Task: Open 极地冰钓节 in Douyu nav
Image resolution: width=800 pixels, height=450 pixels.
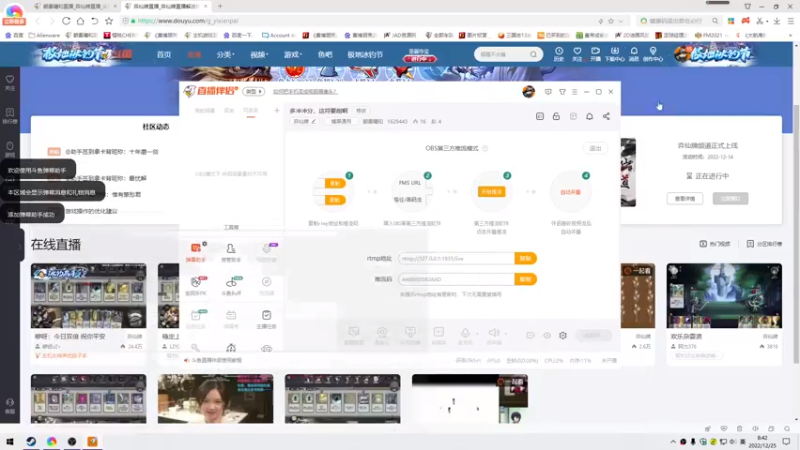Action: (x=365, y=55)
